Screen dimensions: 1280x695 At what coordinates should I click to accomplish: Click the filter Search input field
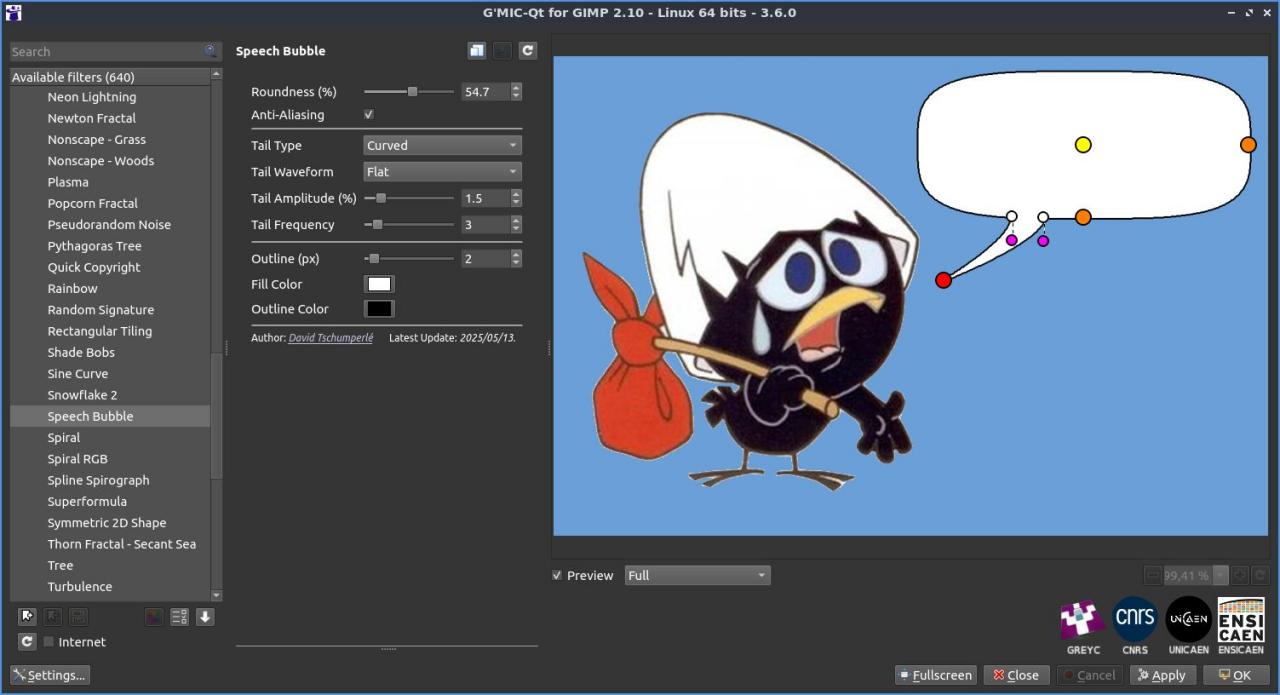coord(105,51)
